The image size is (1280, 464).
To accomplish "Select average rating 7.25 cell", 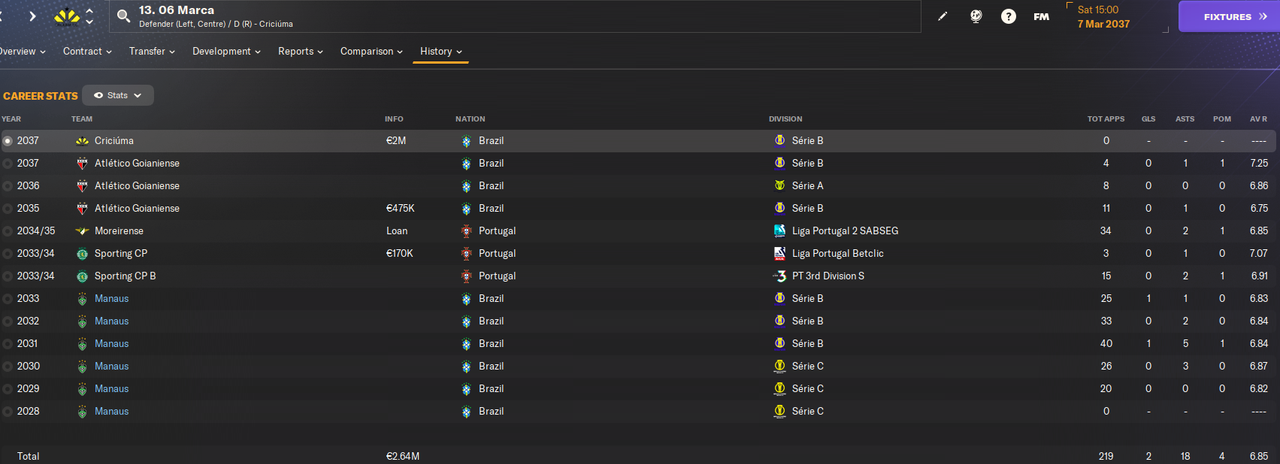I will pos(1259,163).
